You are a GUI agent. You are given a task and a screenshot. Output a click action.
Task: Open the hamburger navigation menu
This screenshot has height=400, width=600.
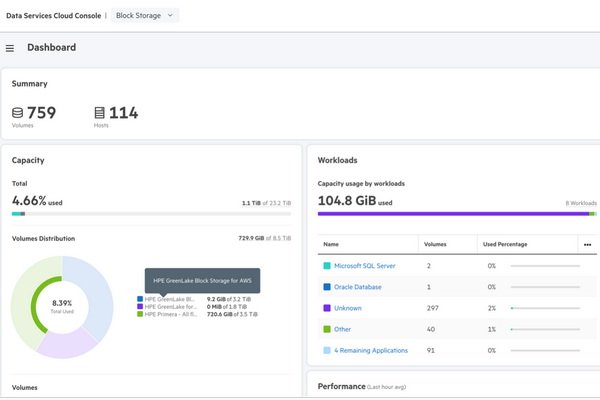(x=10, y=48)
